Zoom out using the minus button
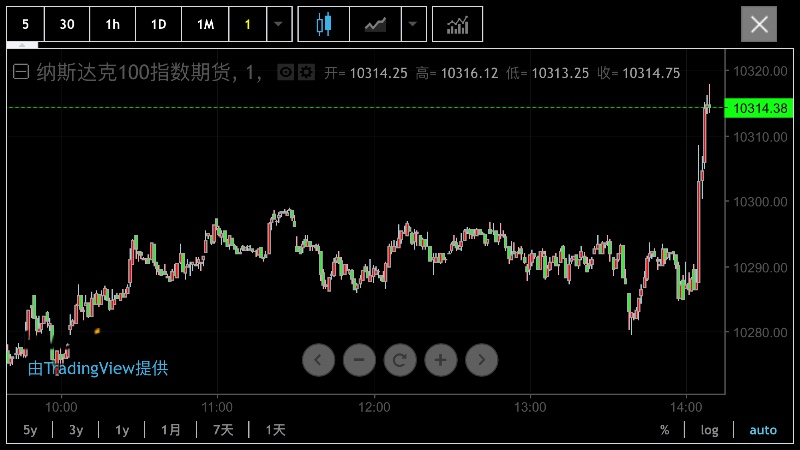Screen dimensions: 800x450 359,360
